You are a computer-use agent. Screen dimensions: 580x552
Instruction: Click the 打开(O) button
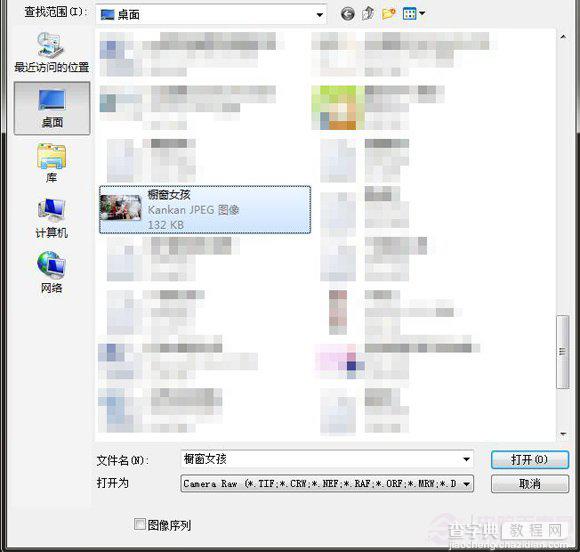pyautogui.click(x=529, y=460)
